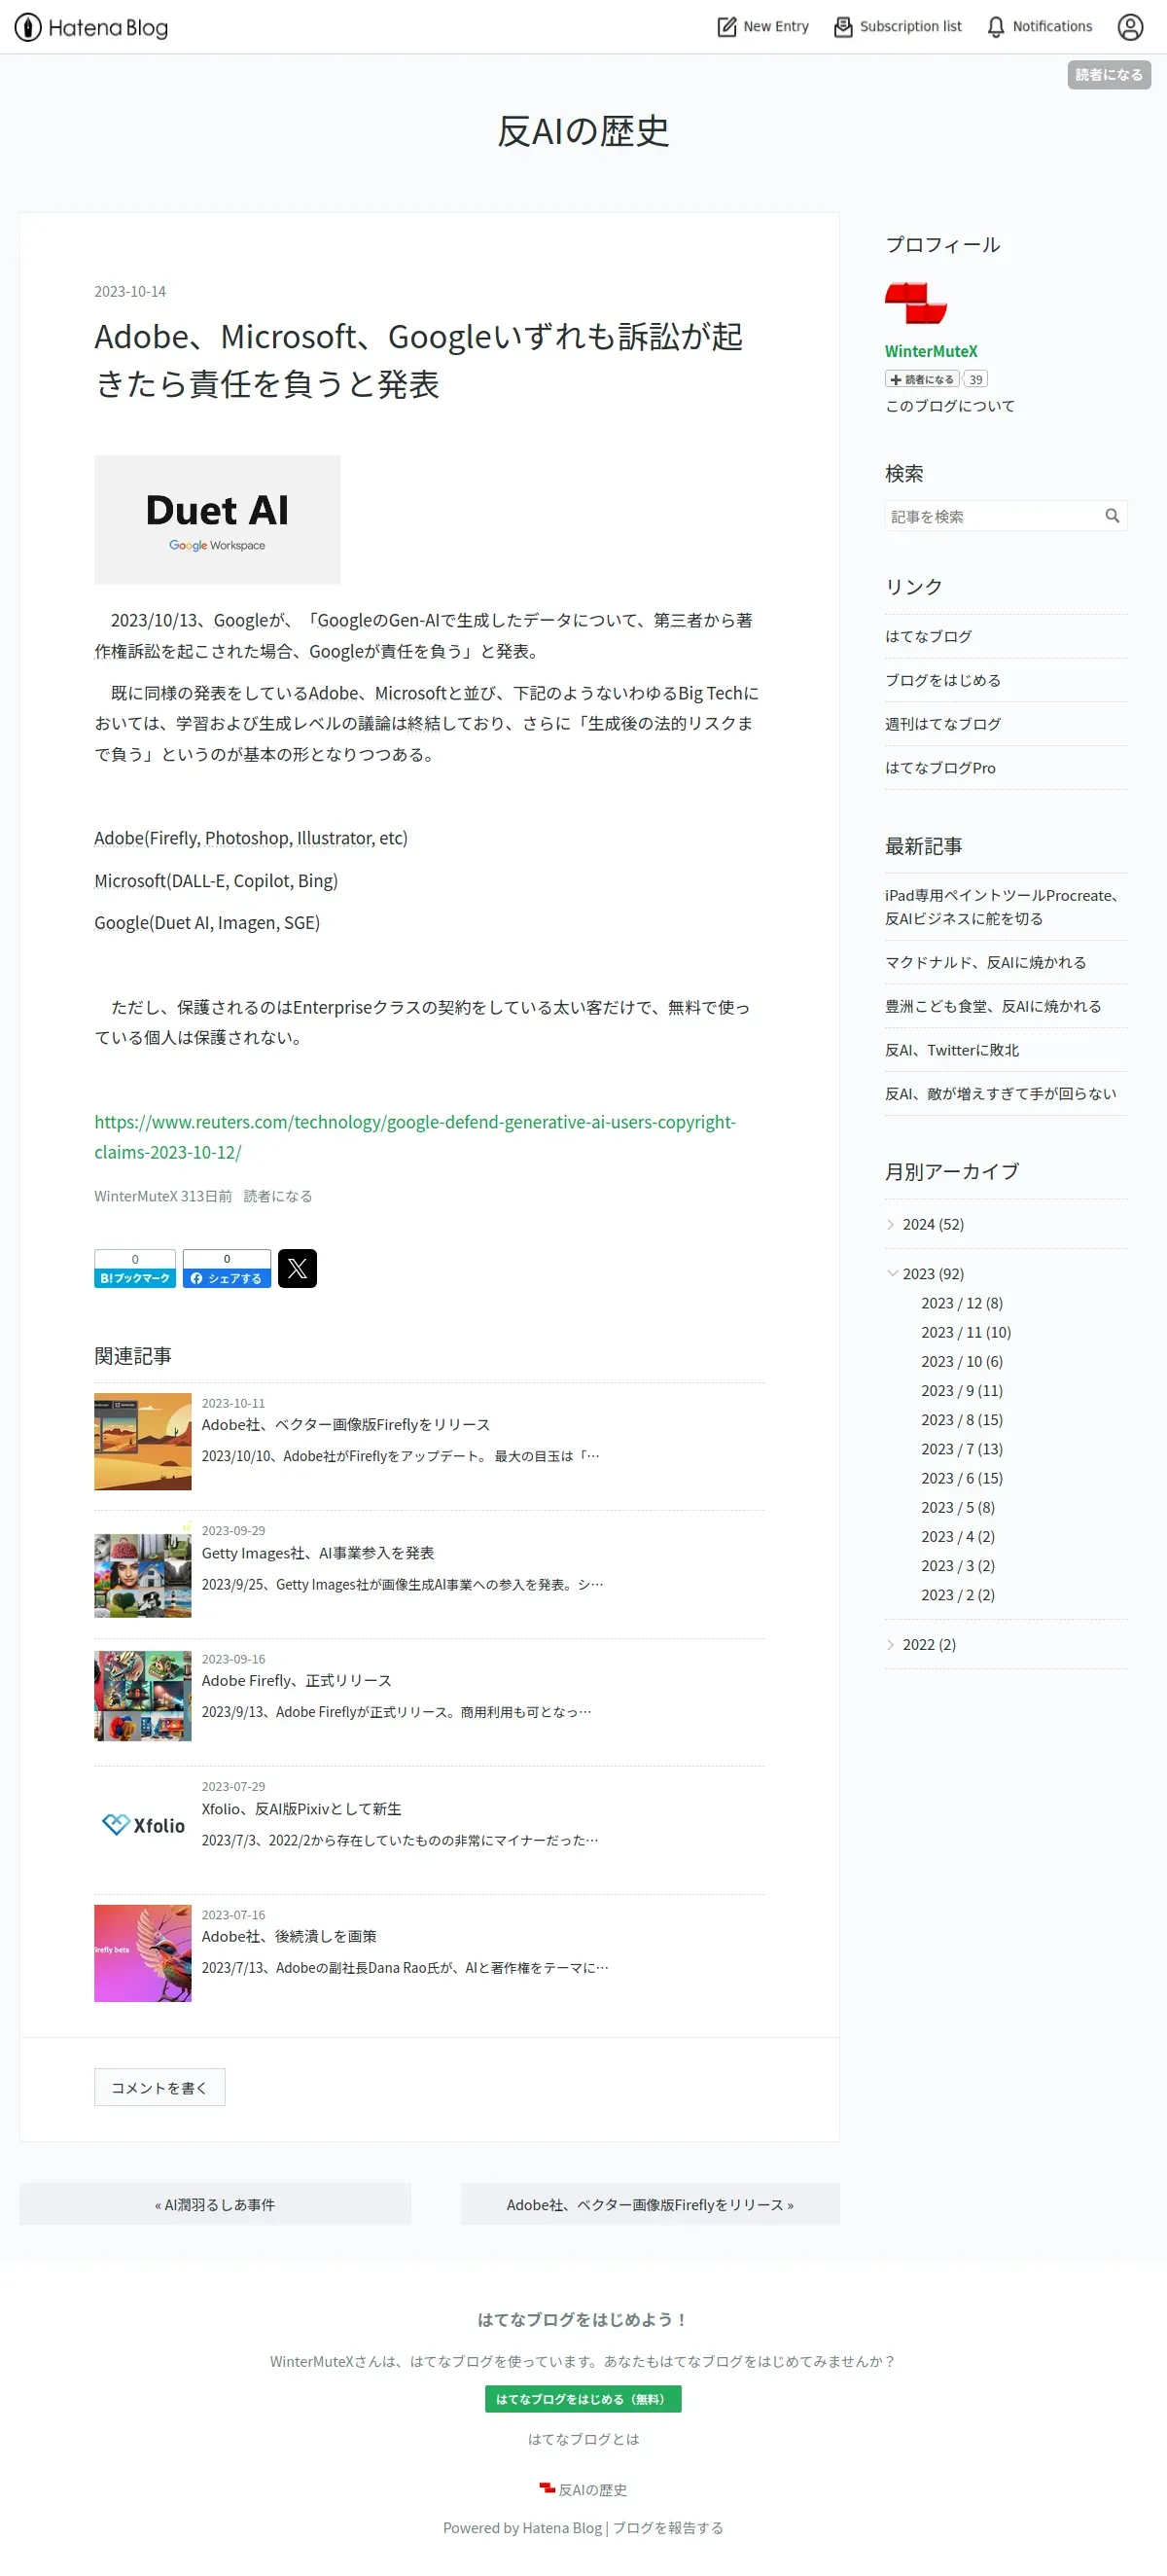Expand the 2024 archive arrow

(x=891, y=1225)
